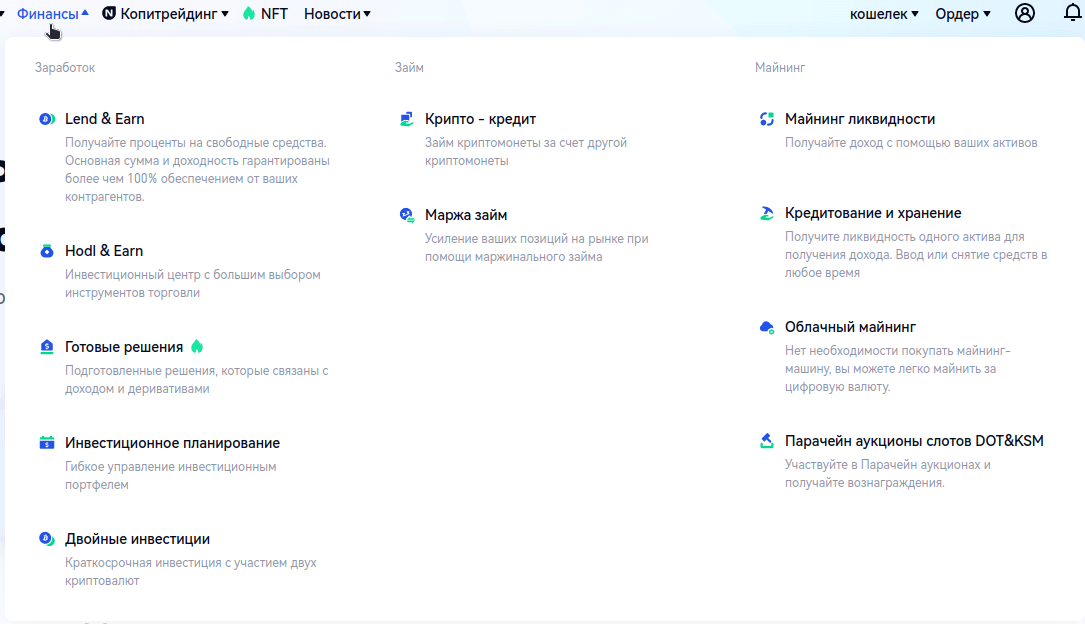
Task: Open the Ордер dropdown menu
Action: pyautogui.click(x=962, y=14)
